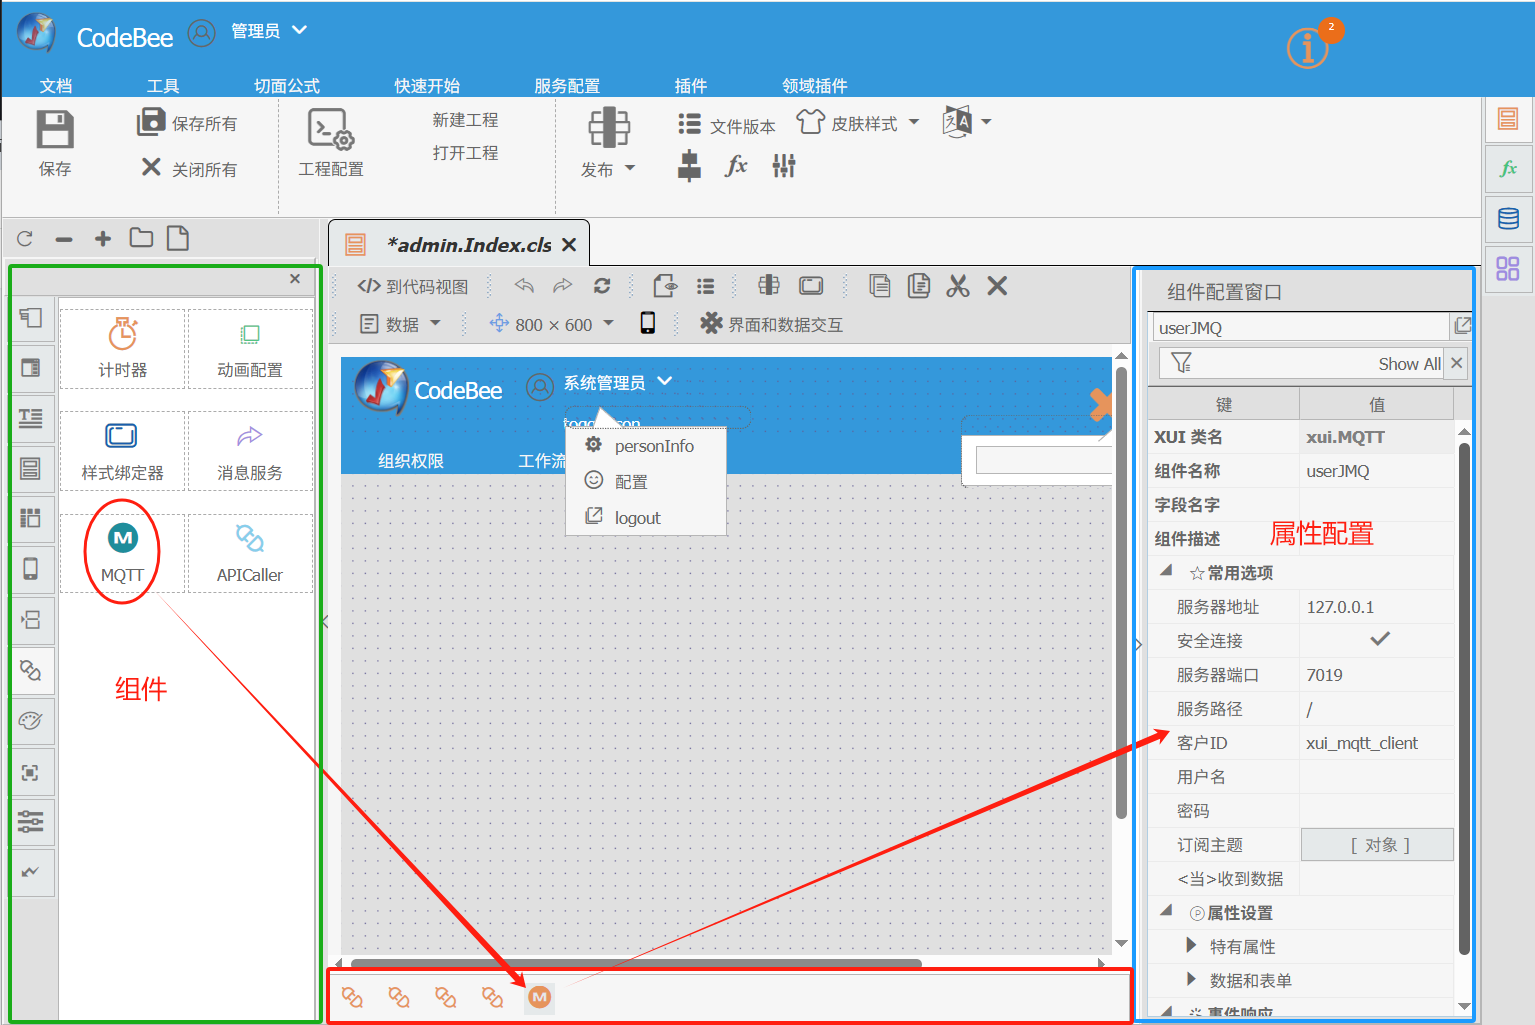Click the sliders settings icon in ribbon

[x=784, y=166]
